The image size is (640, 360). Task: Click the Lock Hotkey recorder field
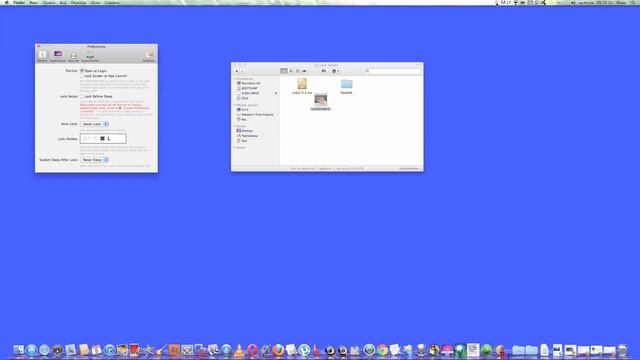pyautogui.click(x=103, y=138)
